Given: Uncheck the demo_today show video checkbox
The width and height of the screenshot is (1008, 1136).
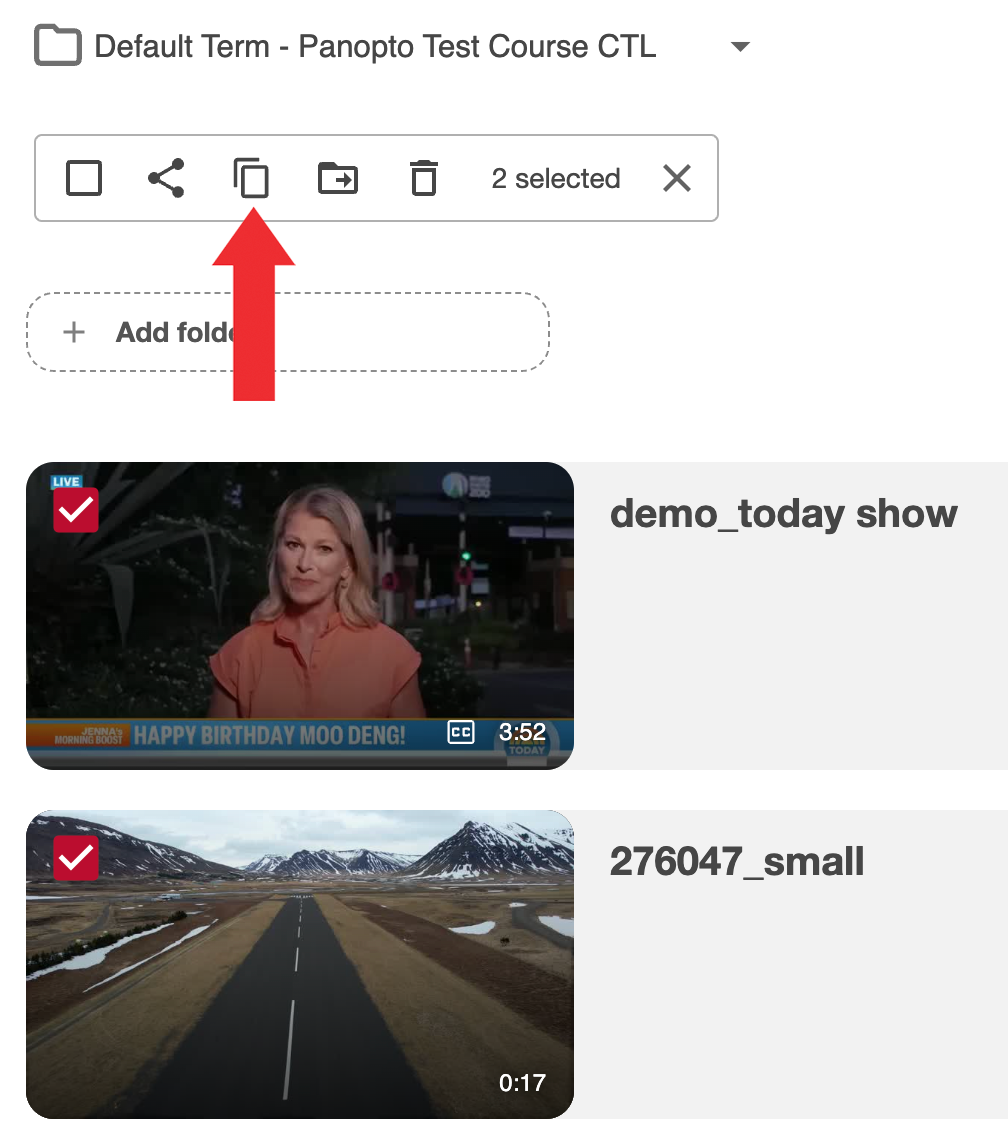Looking at the screenshot, I should point(76,510).
